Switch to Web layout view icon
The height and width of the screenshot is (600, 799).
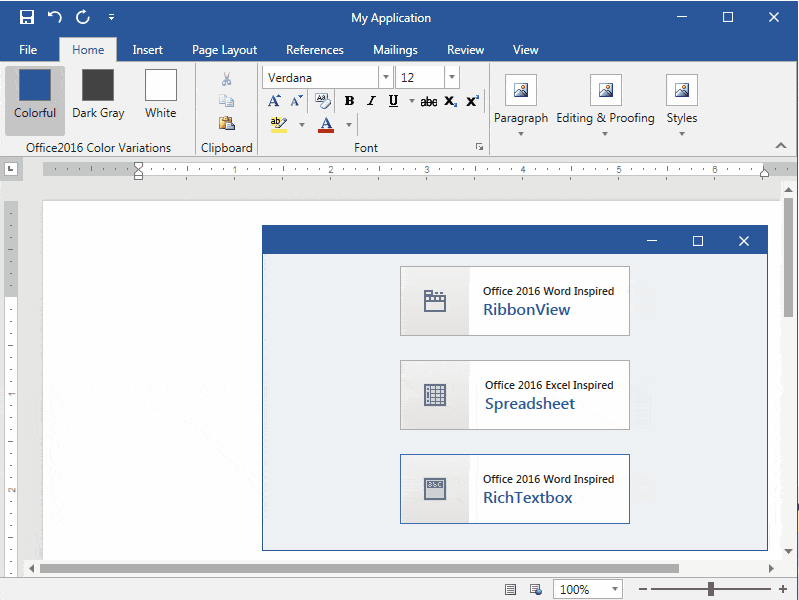point(536,590)
